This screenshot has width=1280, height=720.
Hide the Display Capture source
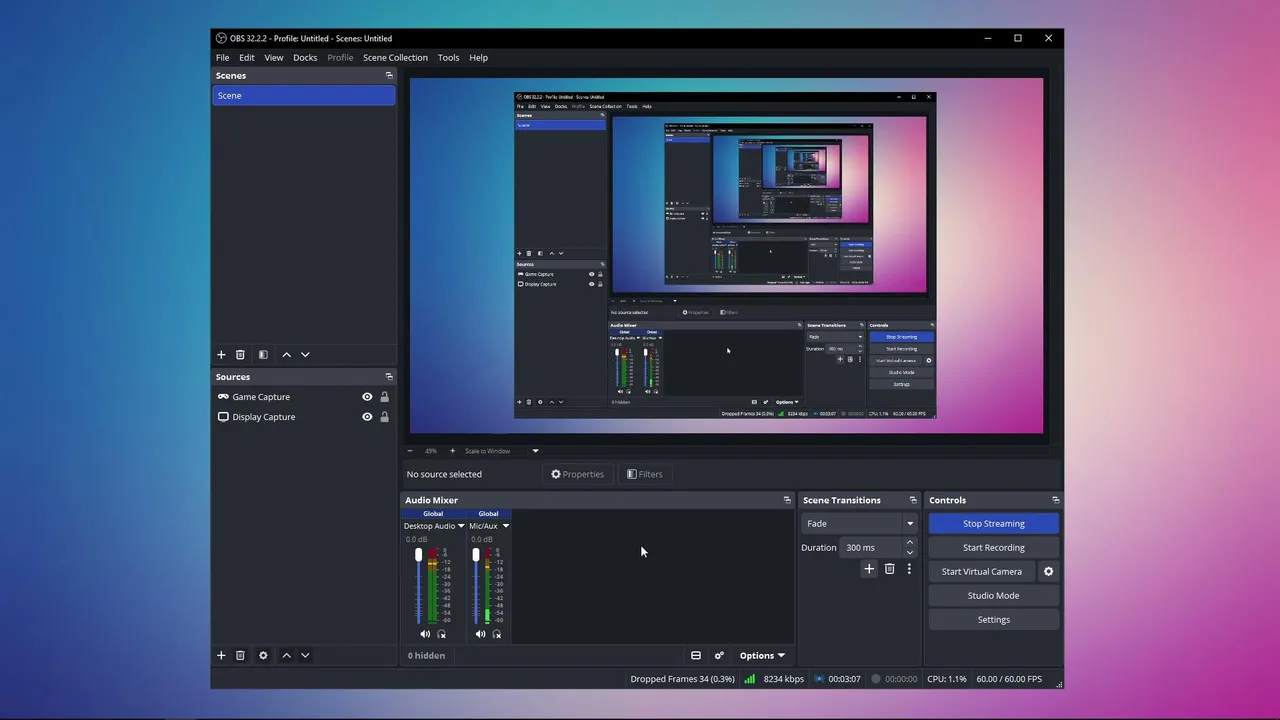tap(367, 417)
